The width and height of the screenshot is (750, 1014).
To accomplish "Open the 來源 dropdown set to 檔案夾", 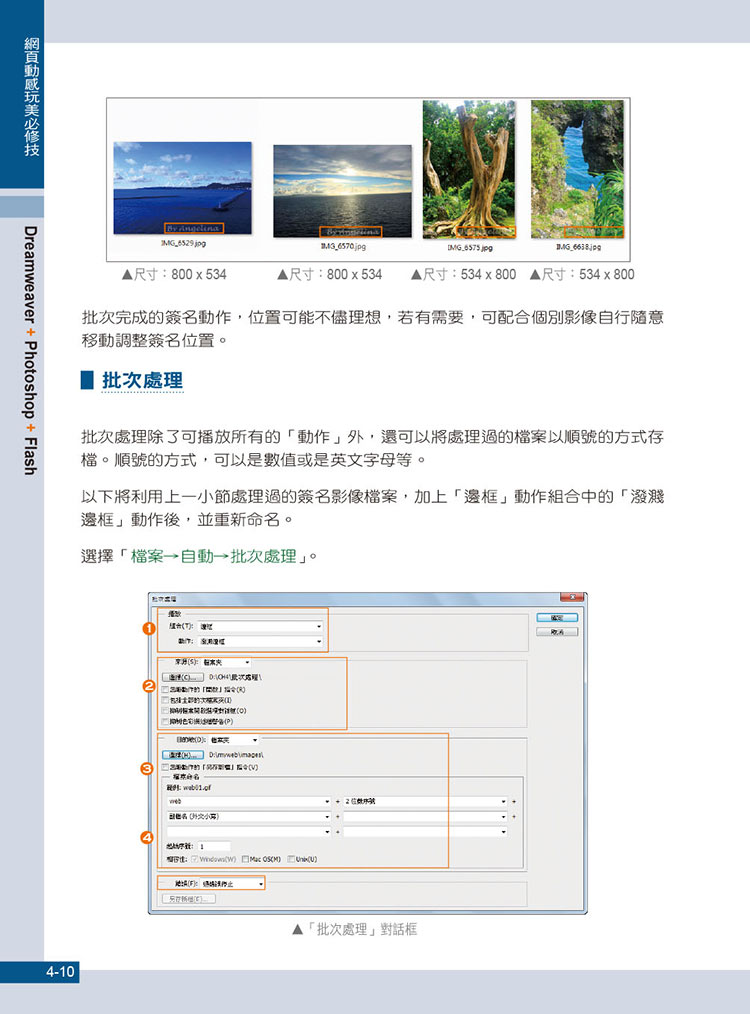I will pyautogui.click(x=226, y=662).
